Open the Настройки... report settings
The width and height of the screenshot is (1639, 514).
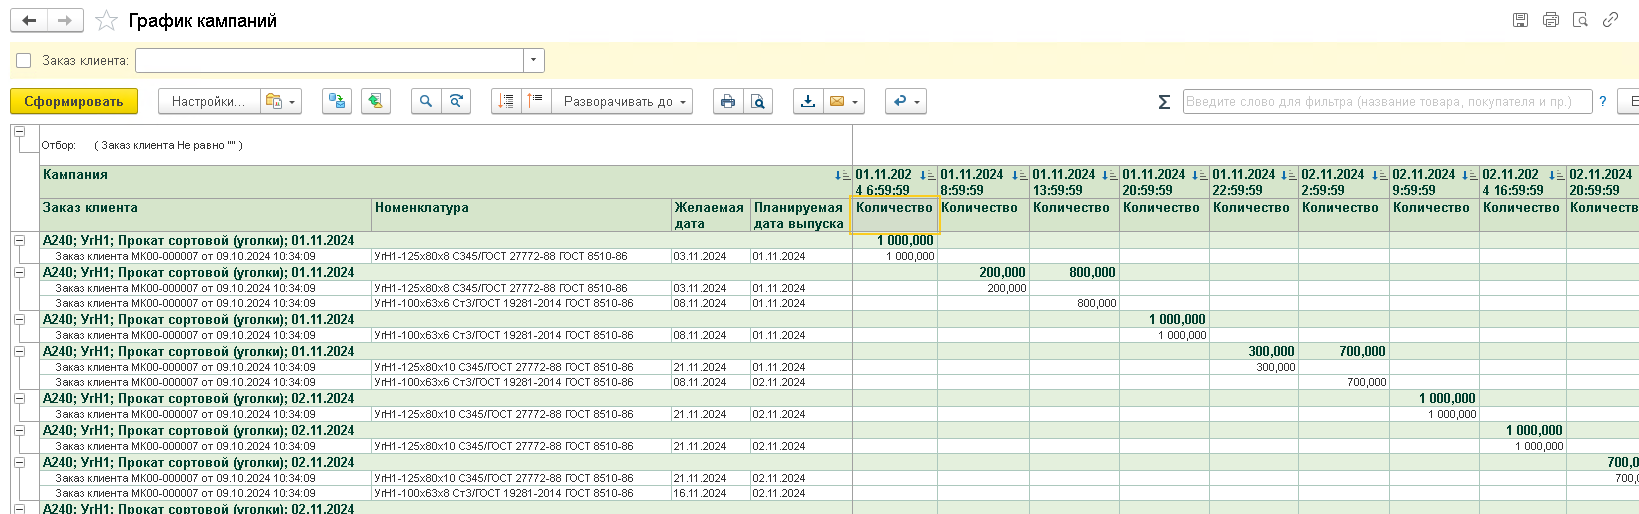[207, 102]
